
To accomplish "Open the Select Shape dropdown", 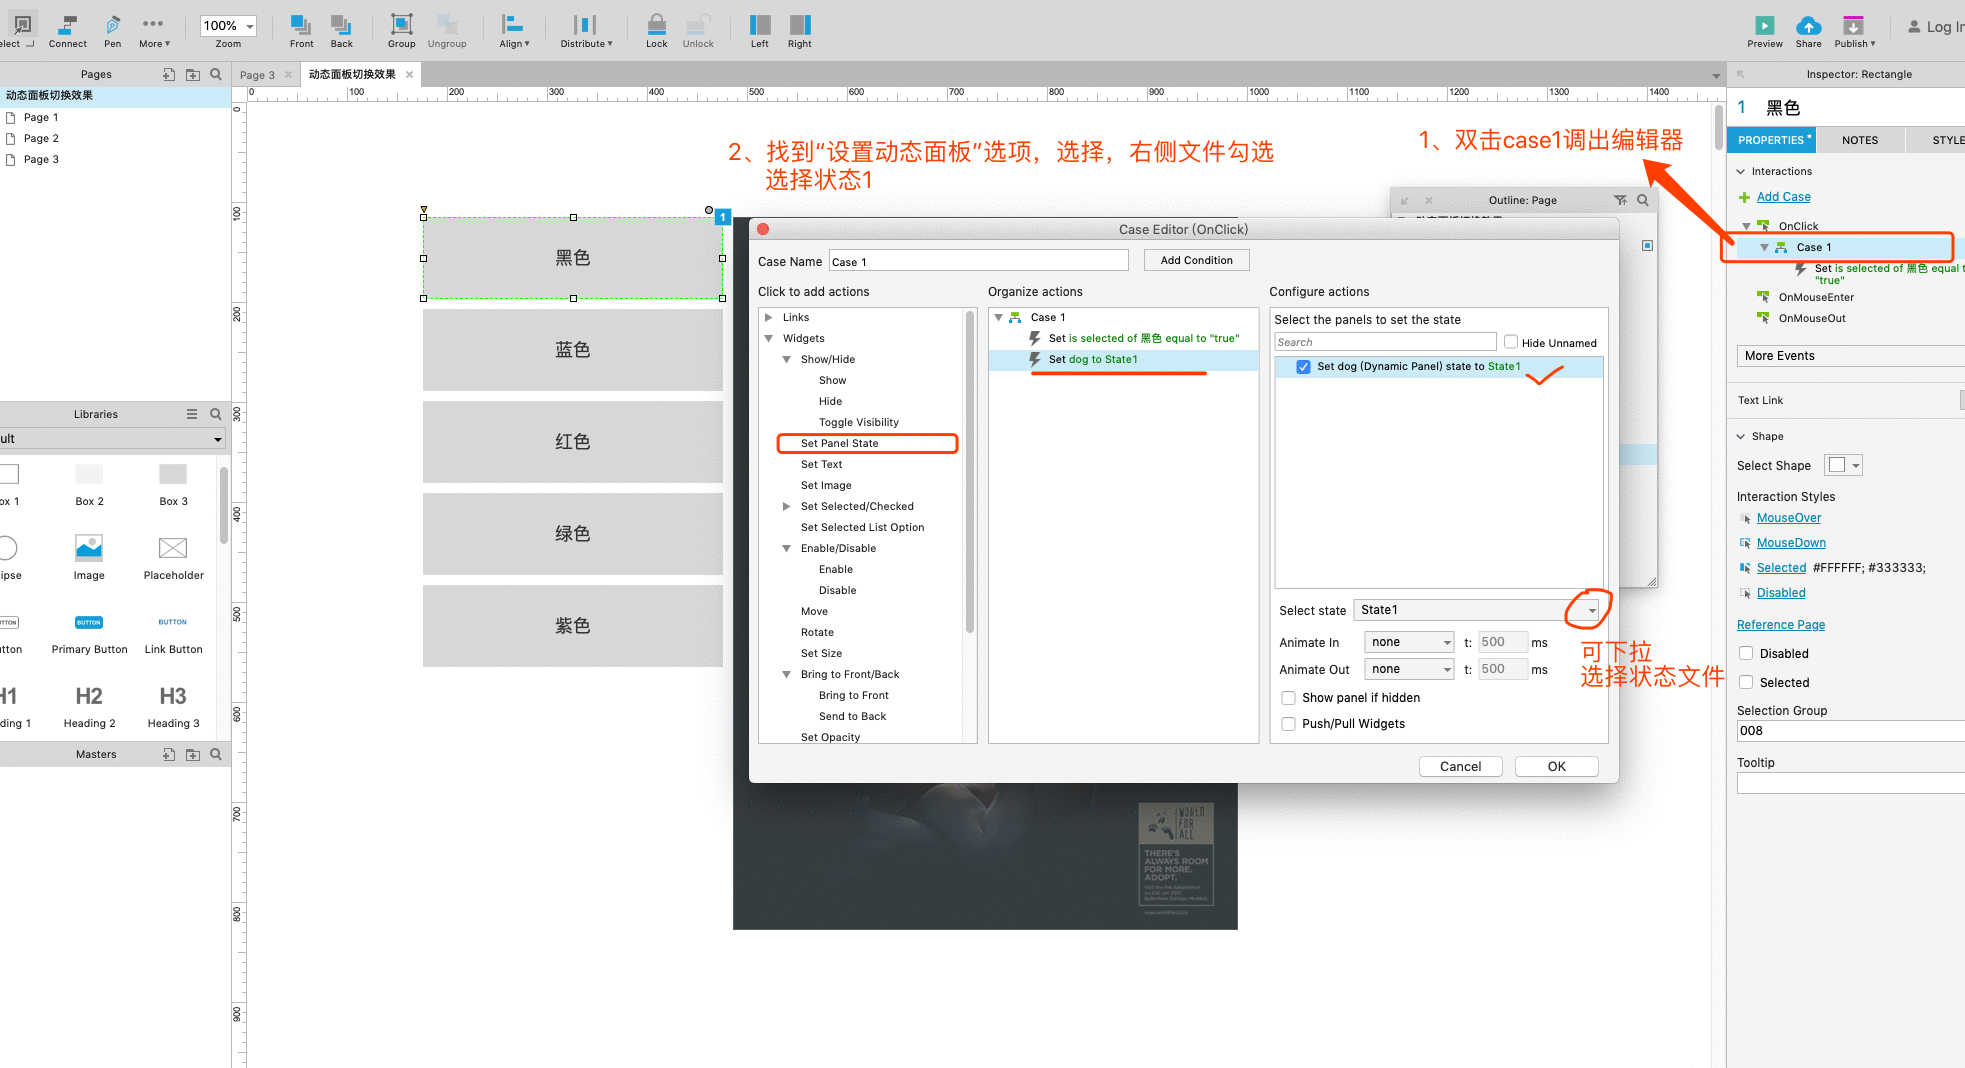I will (1843, 465).
